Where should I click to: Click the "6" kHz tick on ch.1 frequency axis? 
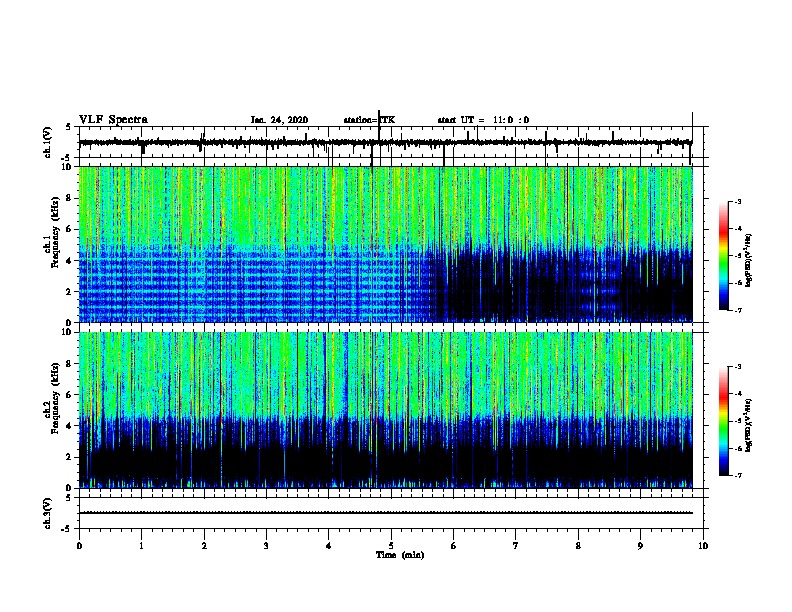point(70,229)
